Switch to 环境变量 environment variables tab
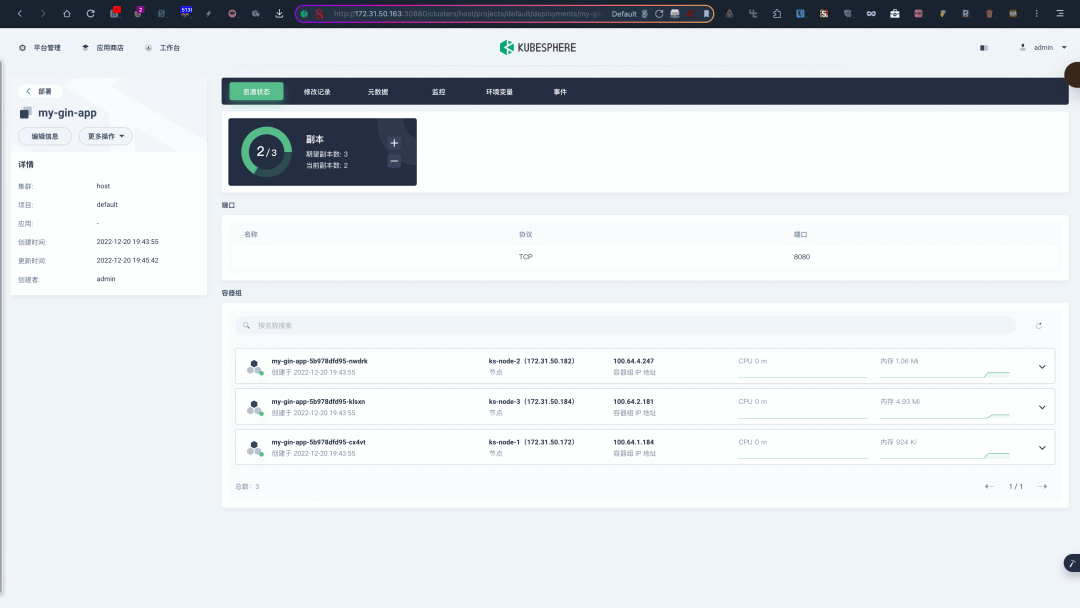This screenshot has width=1080, height=608. click(499, 92)
